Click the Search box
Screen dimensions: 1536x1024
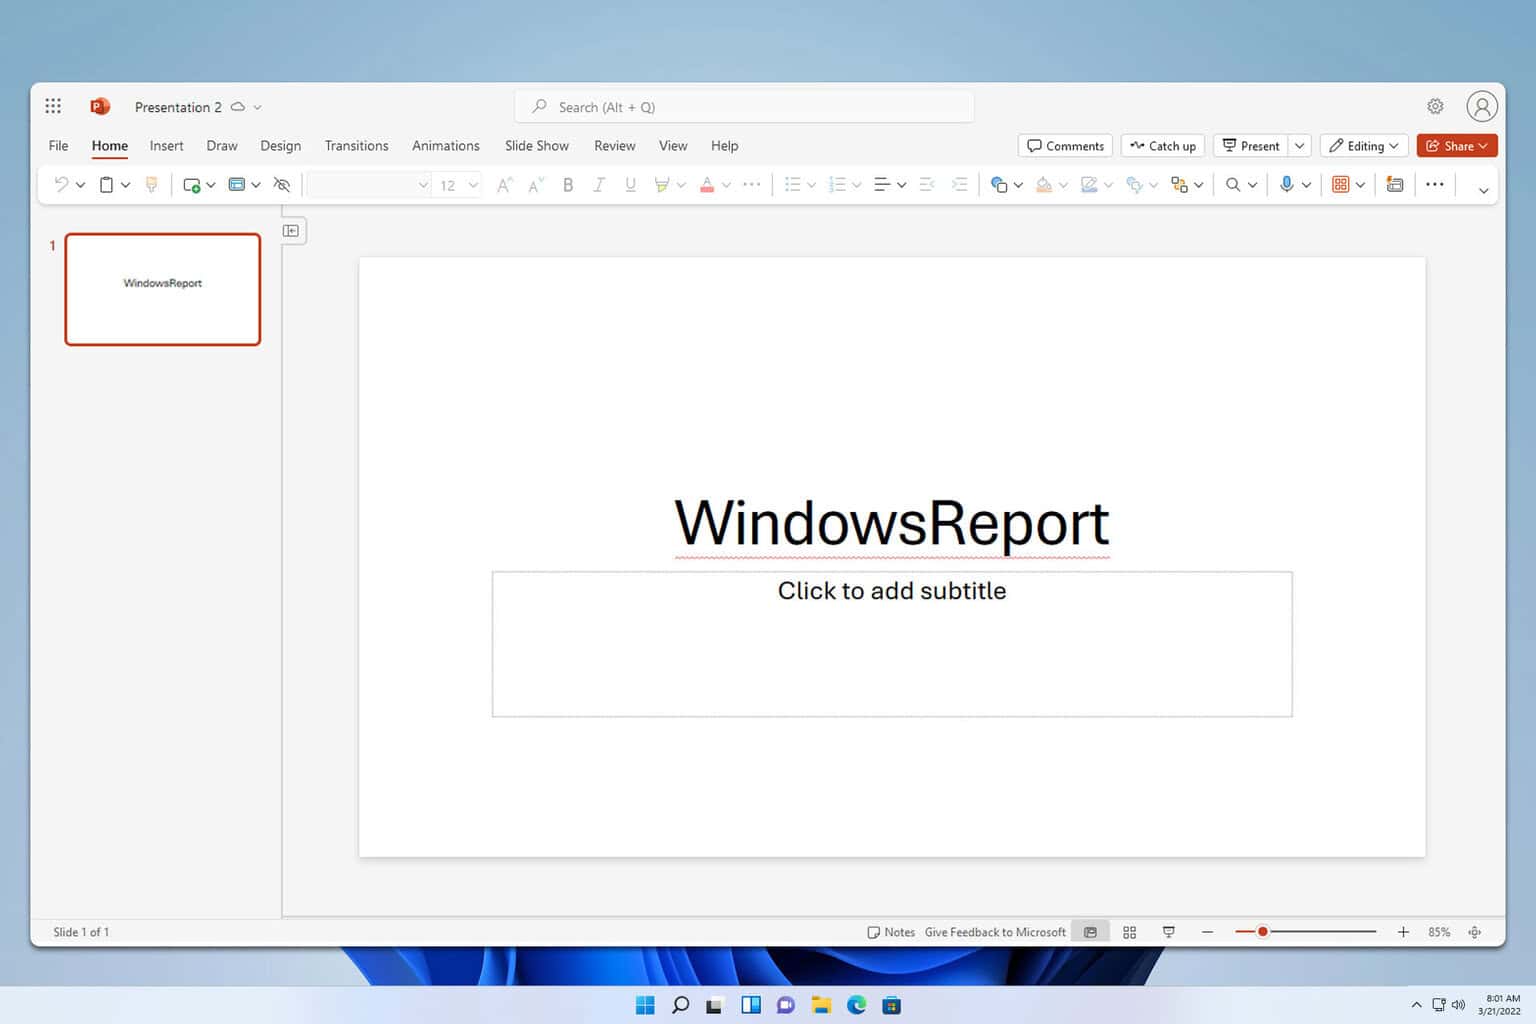coord(744,107)
